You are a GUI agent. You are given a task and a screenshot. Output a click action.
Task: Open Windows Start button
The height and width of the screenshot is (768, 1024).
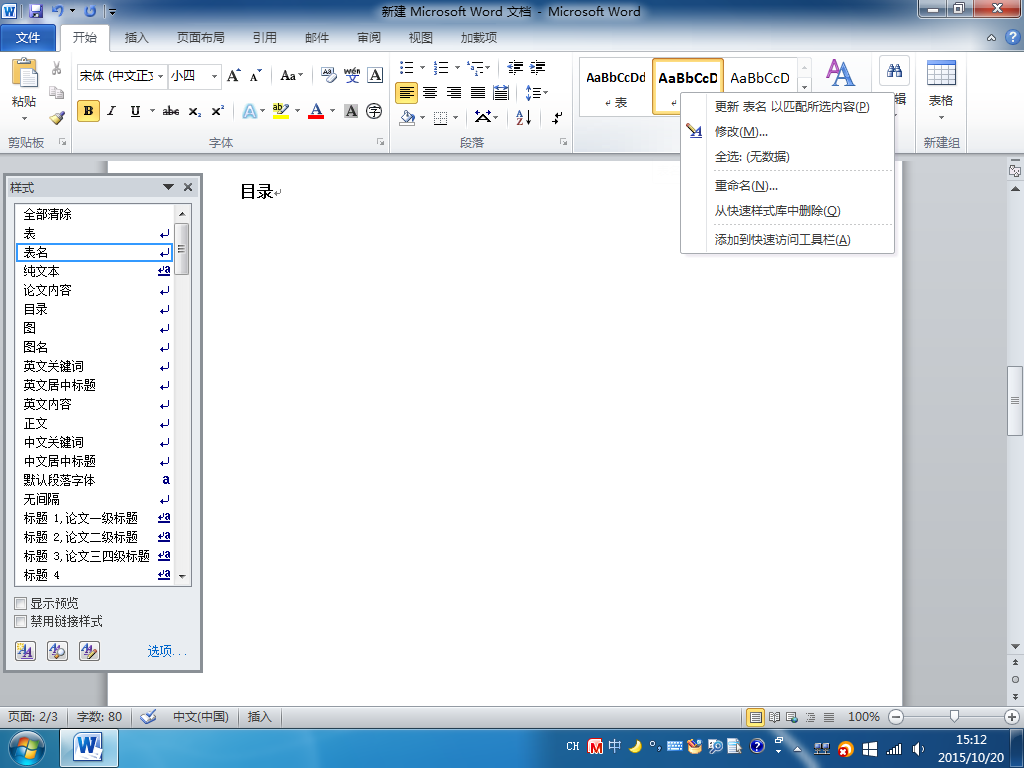pos(27,748)
